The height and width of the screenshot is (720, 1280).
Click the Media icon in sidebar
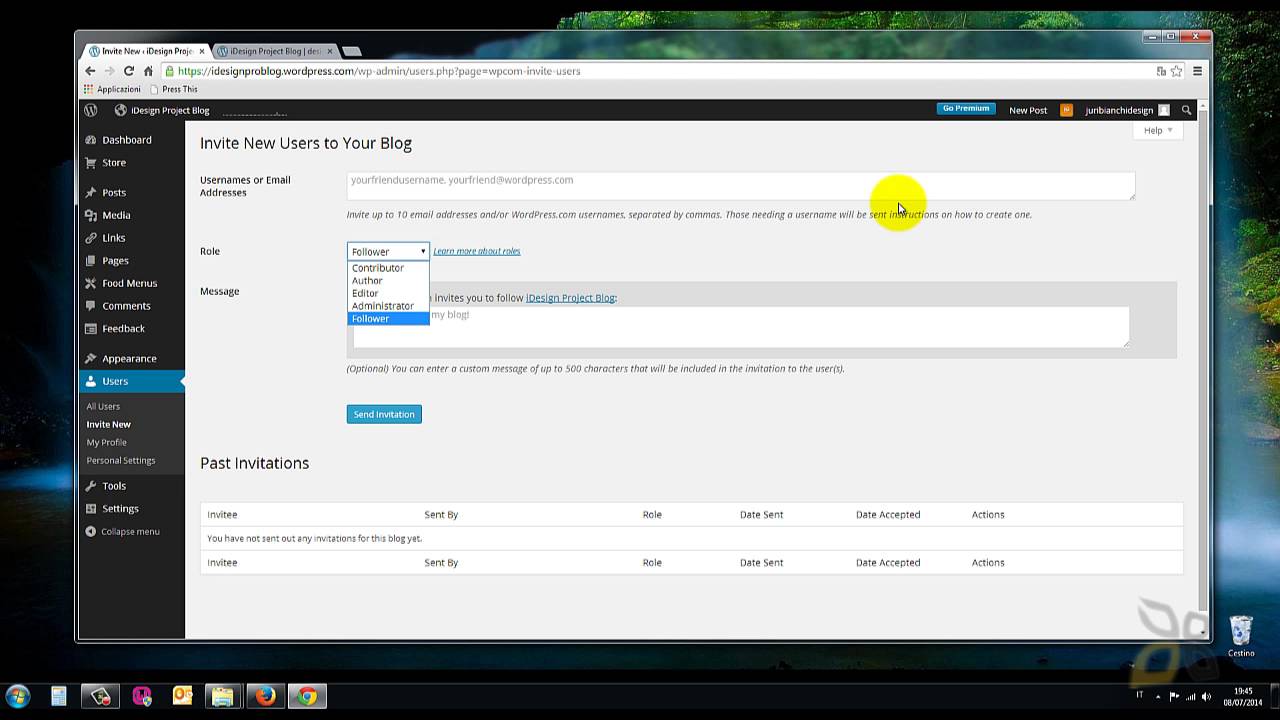(91, 215)
